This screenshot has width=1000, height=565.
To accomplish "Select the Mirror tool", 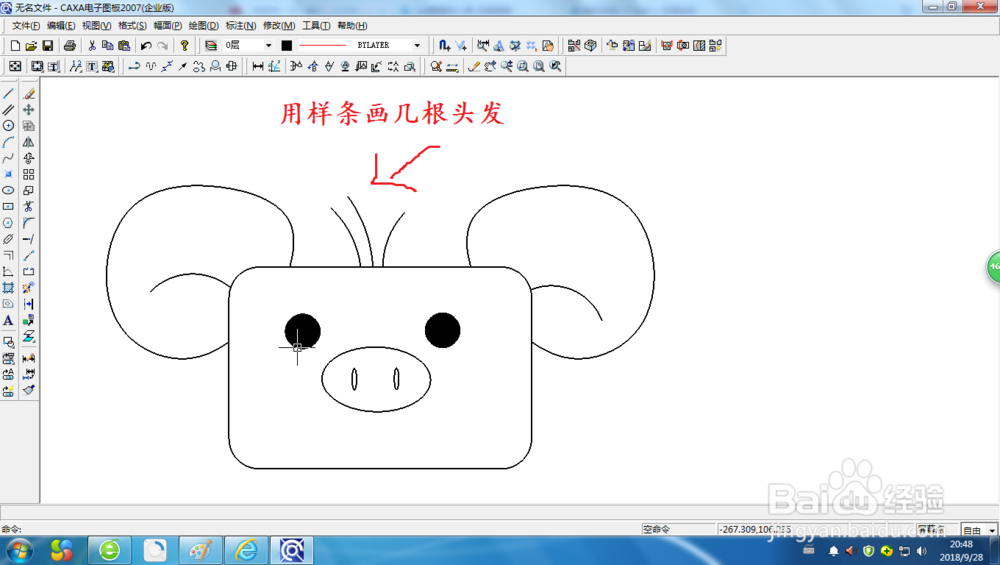I will tap(29, 142).
